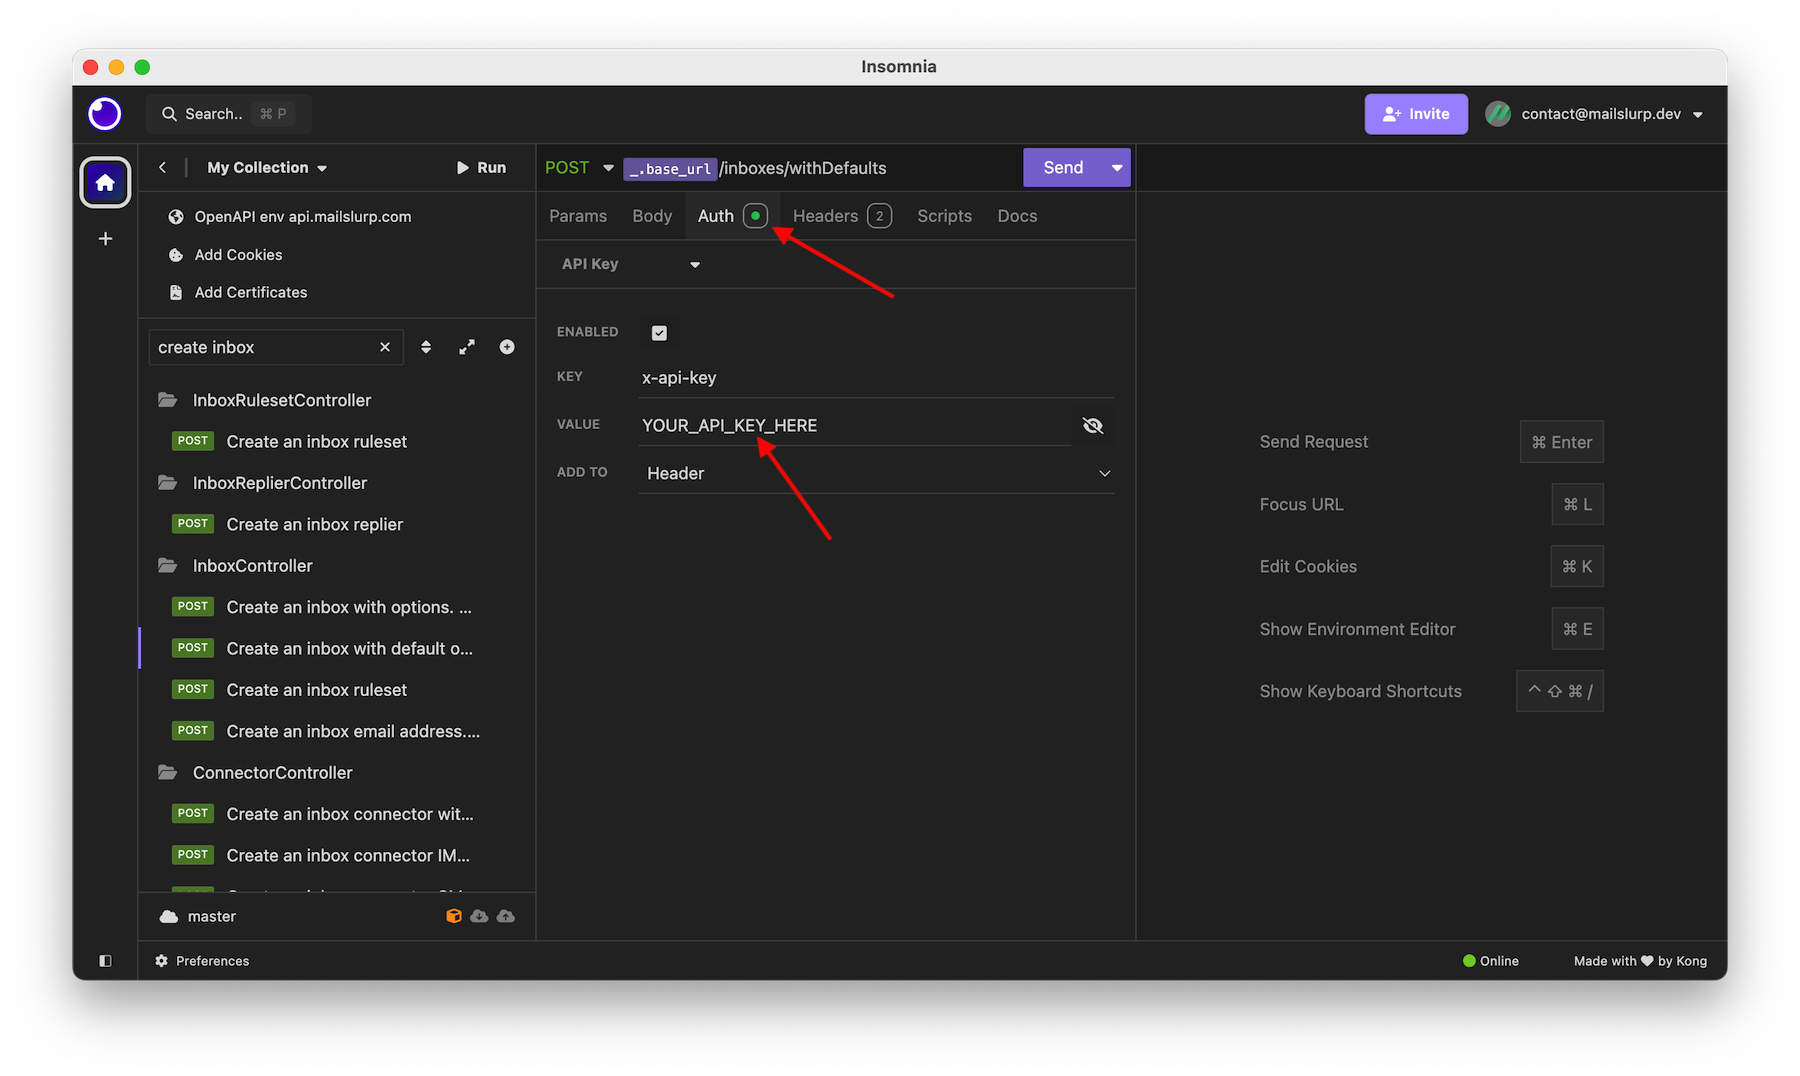
Task: Open the Send options dropdown arrow
Action: pyautogui.click(x=1117, y=168)
